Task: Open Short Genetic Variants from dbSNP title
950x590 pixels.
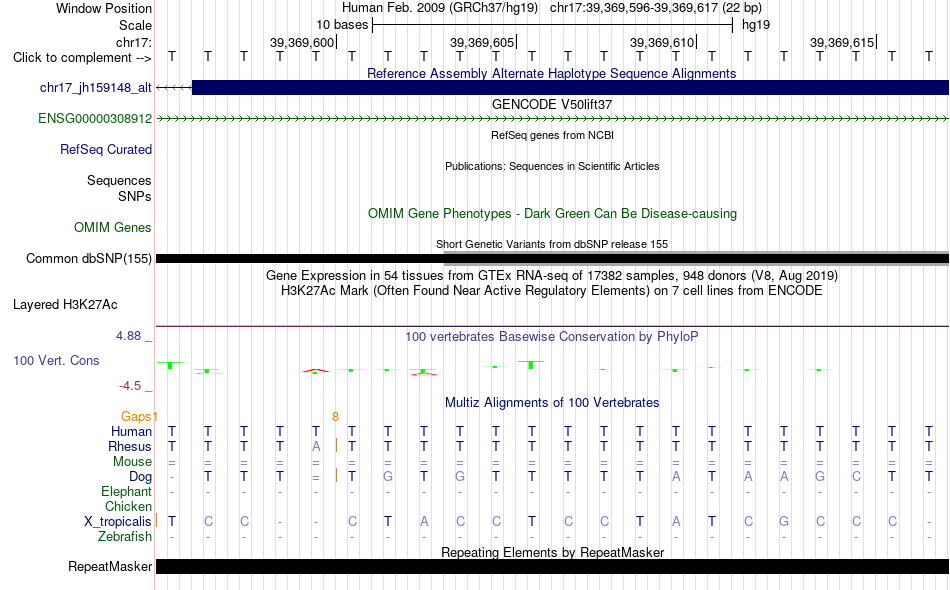Action: pos(552,244)
